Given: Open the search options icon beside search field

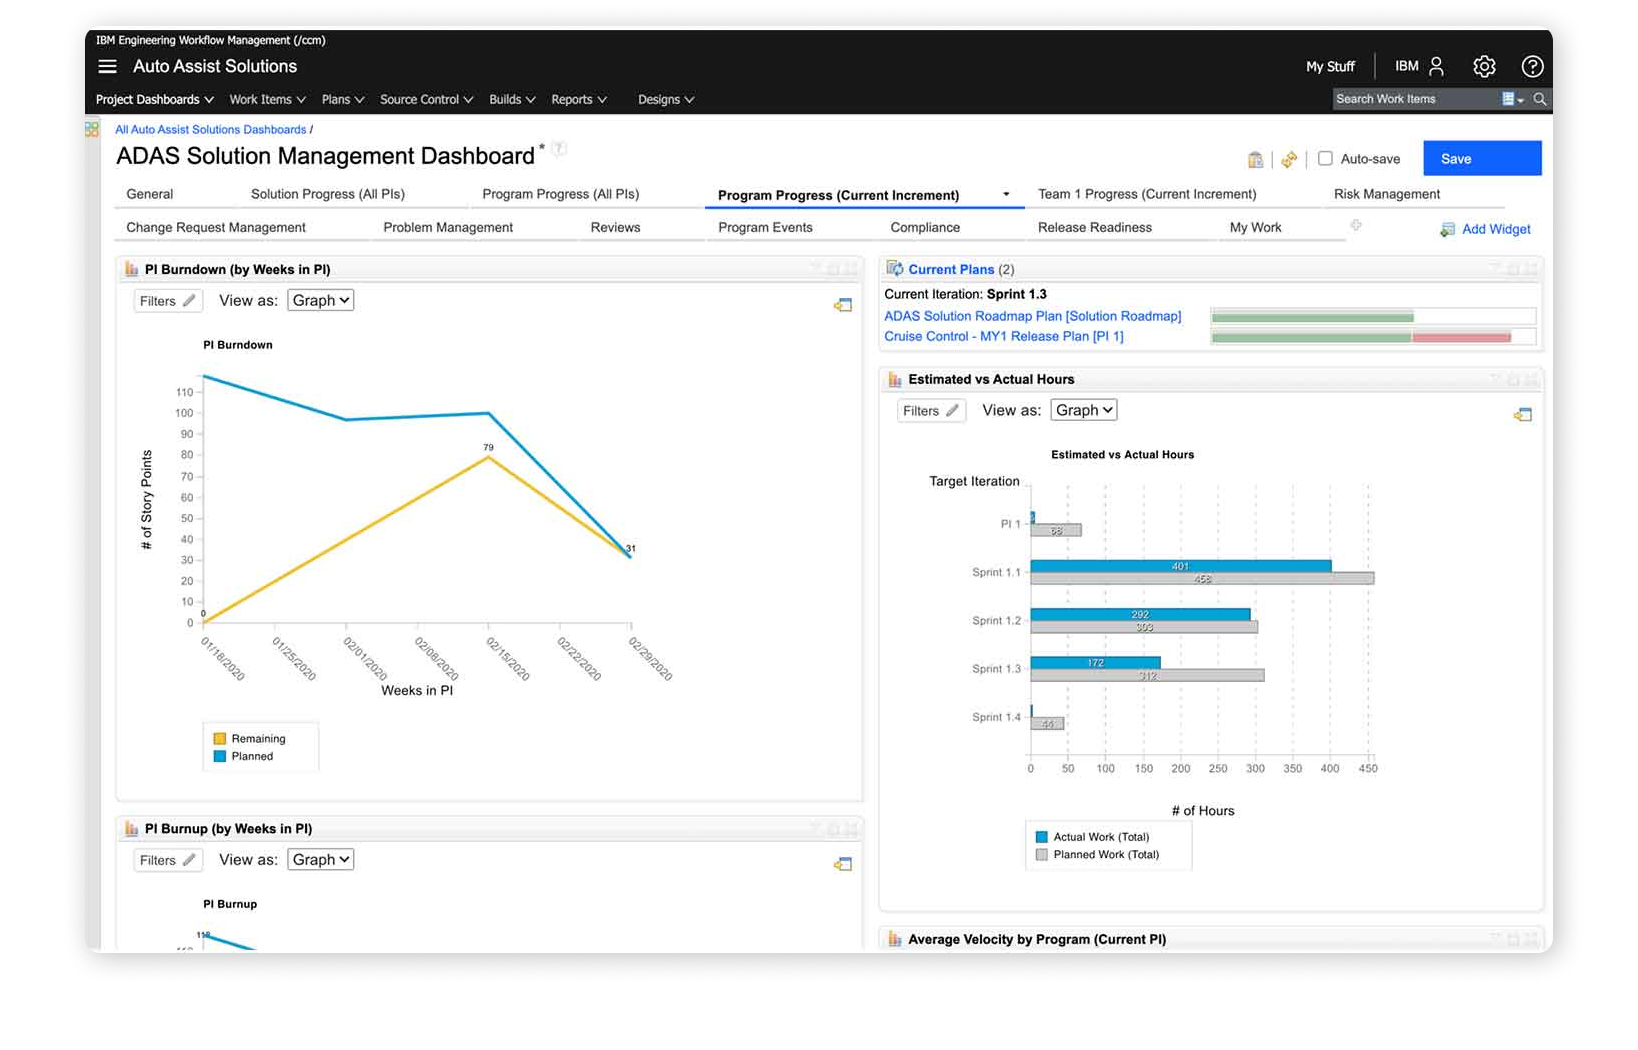Looking at the screenshot, I should click(1513, 99).
